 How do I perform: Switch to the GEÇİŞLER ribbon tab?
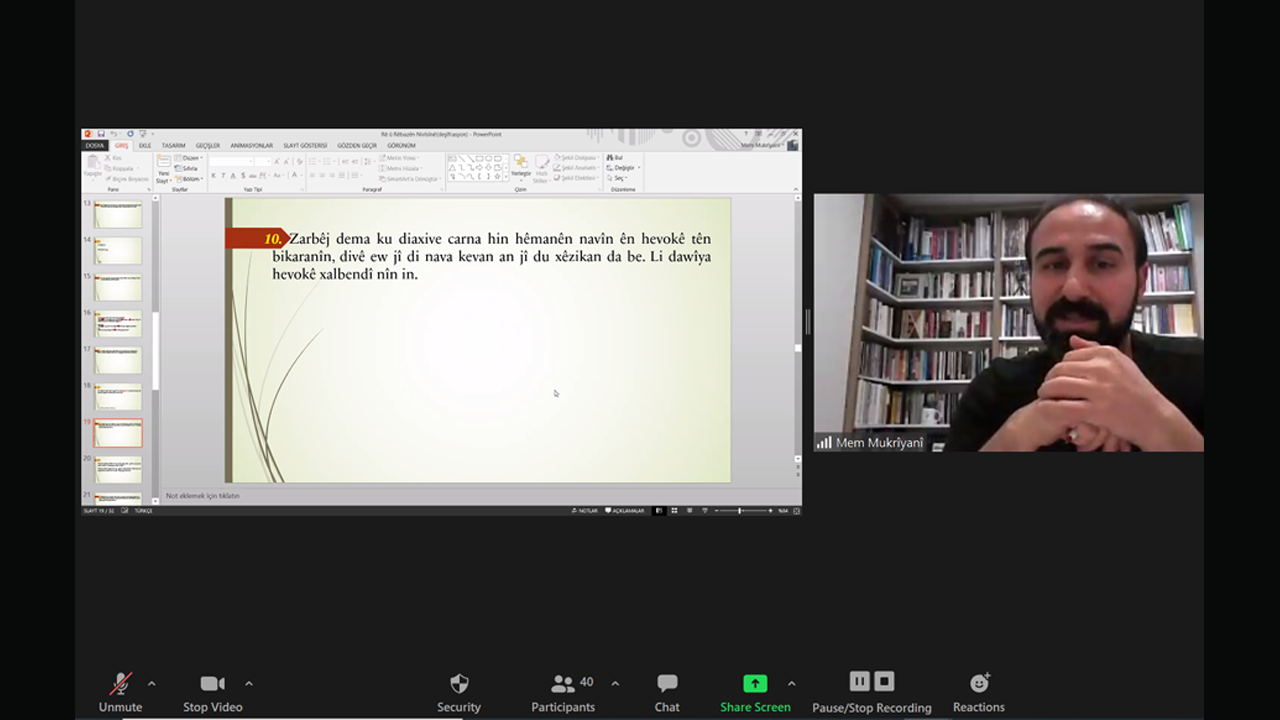[208, 146]
